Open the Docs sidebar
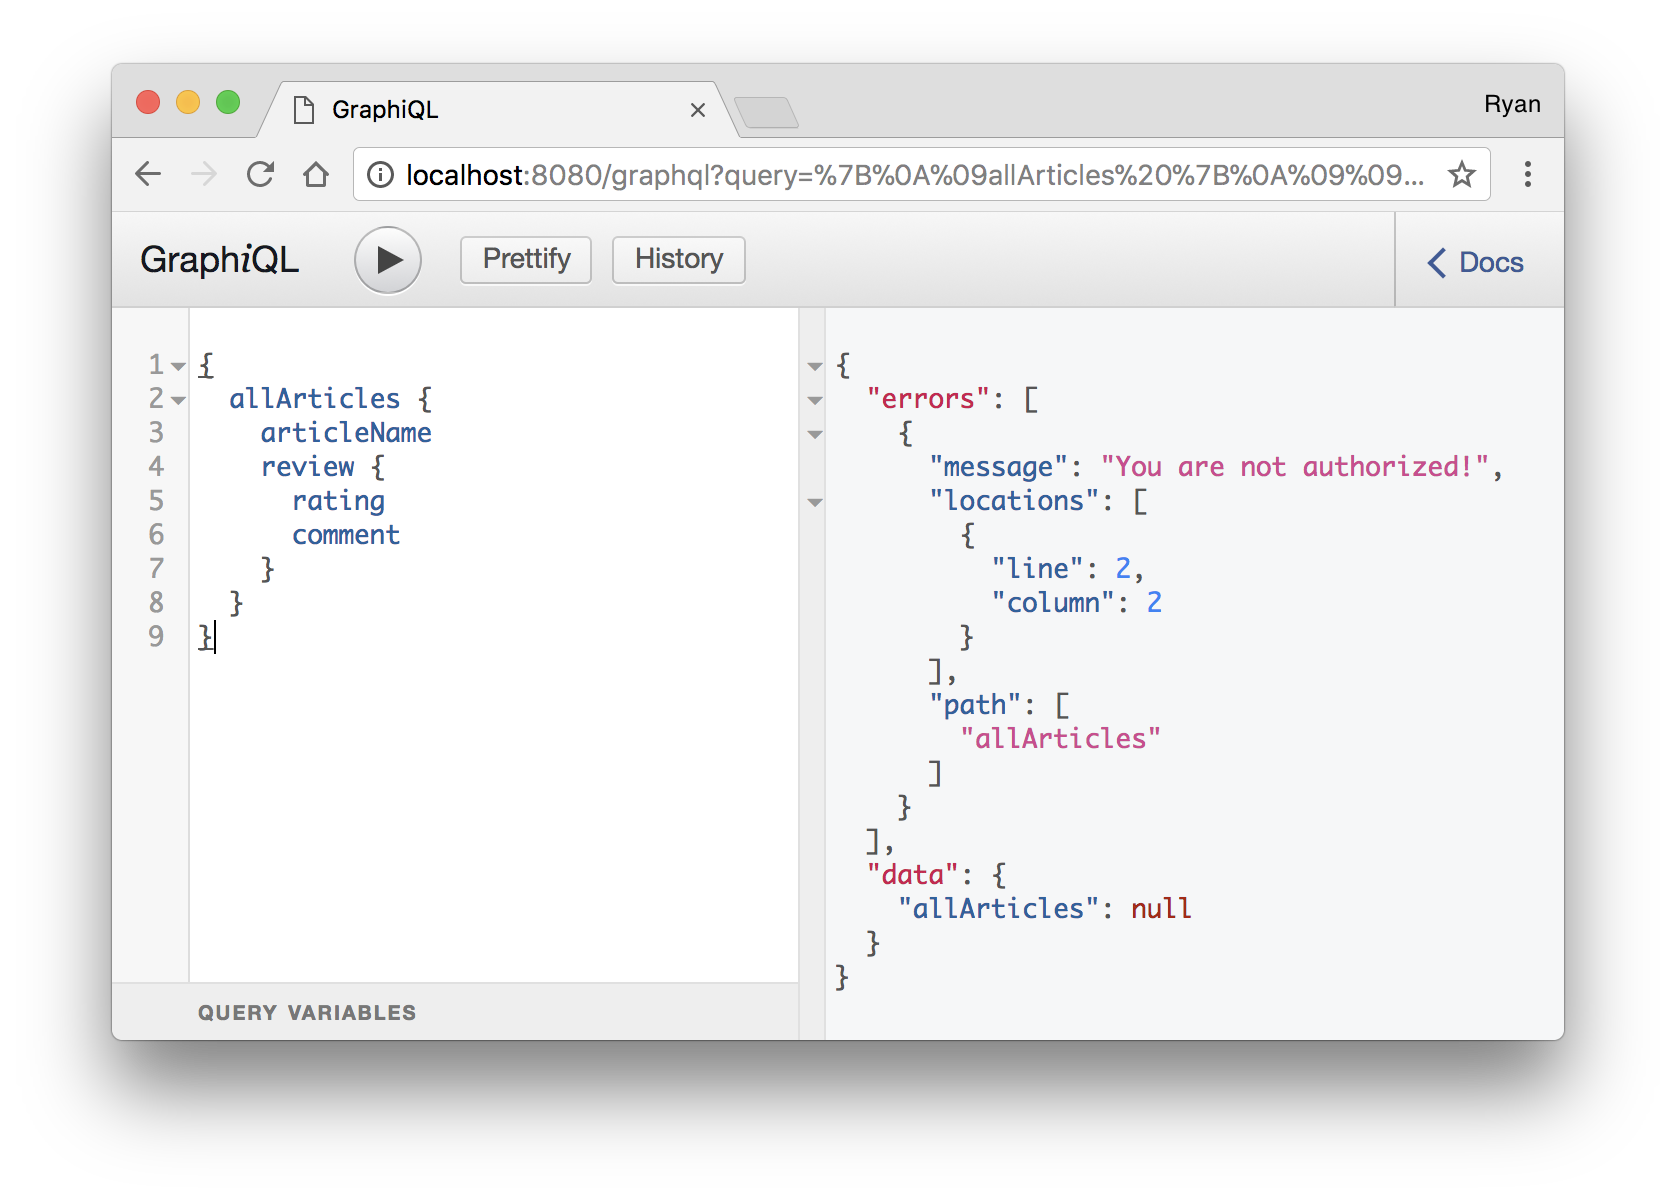Screen dimensions: 1676x1200 [1476, 262]
